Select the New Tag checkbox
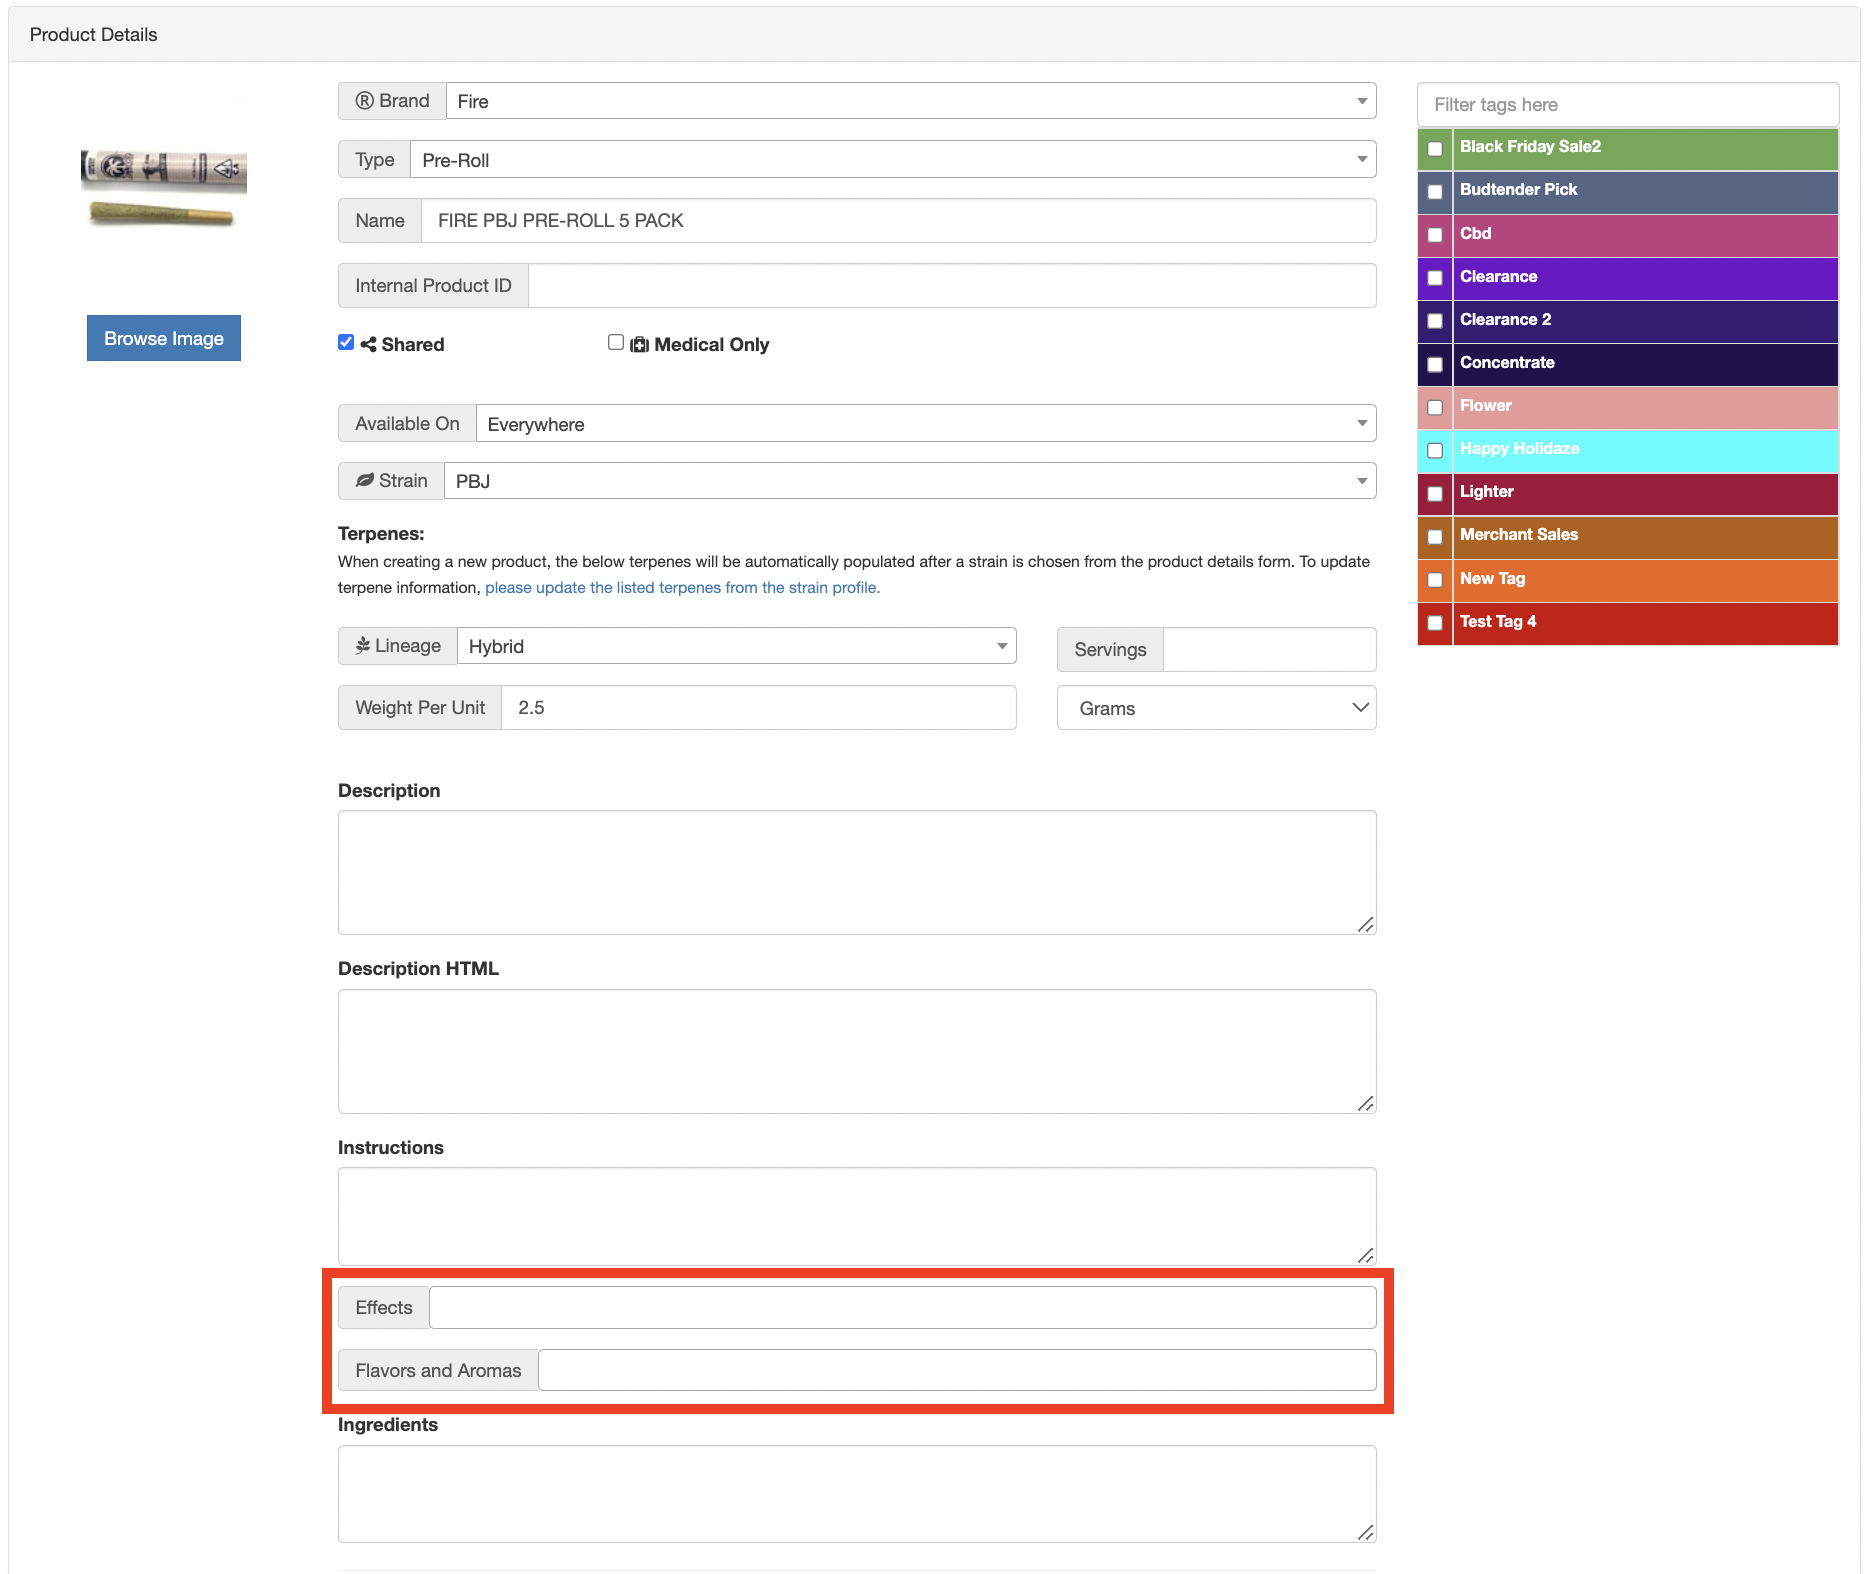 1435,580
